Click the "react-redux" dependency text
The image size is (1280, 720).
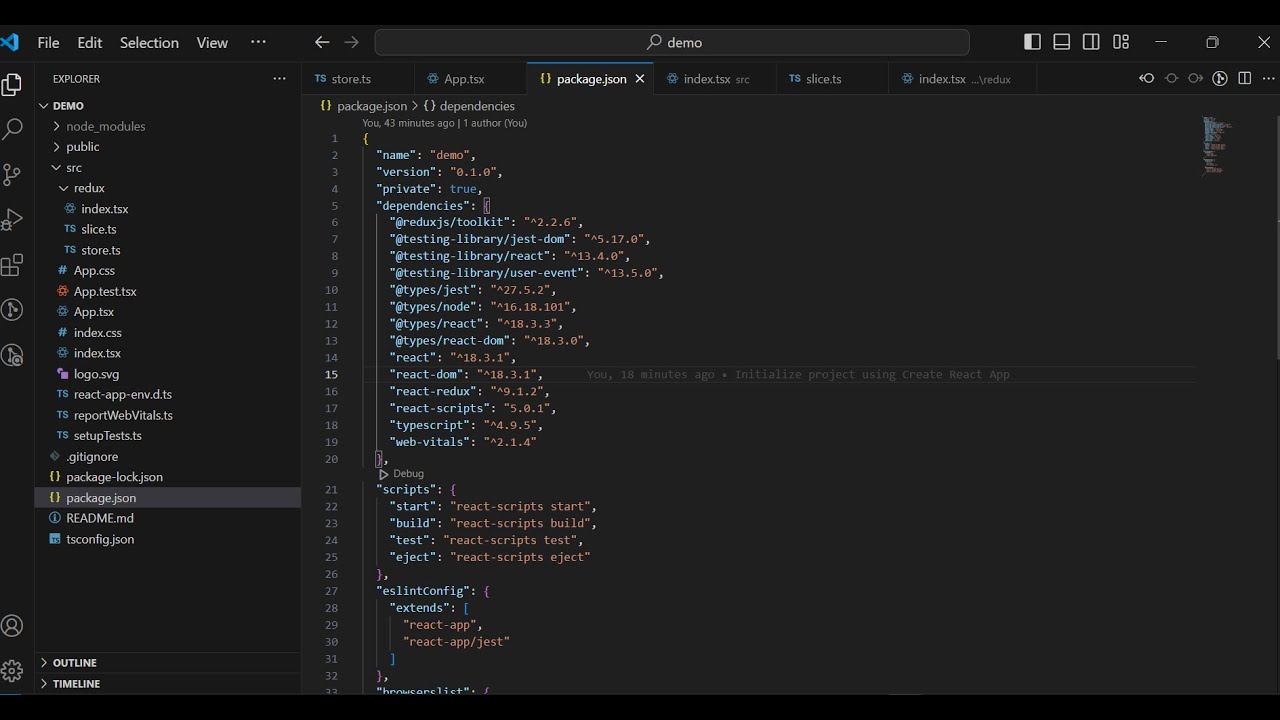pos(432,391)
